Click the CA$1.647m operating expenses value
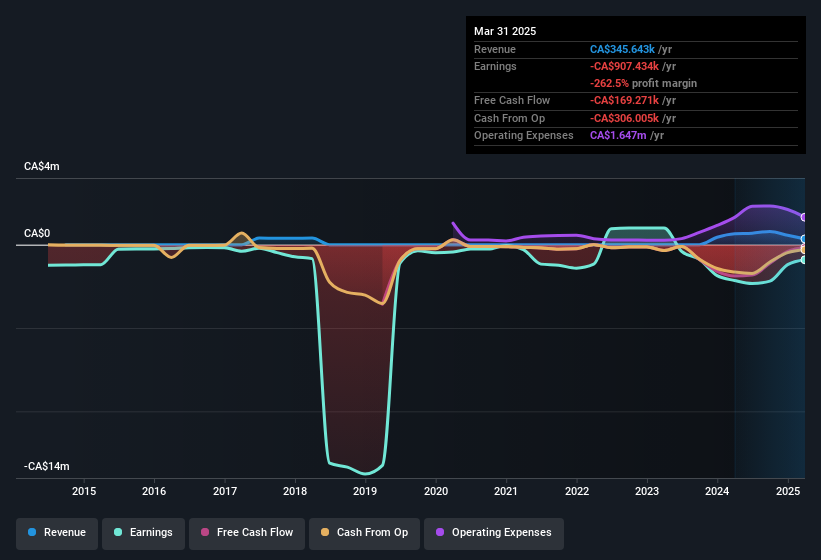 click(618, 136)
